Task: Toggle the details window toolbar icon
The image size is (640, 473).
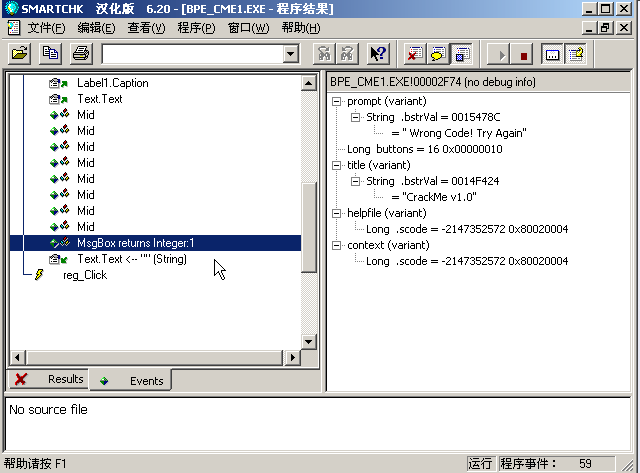Action: click(552, 54)
